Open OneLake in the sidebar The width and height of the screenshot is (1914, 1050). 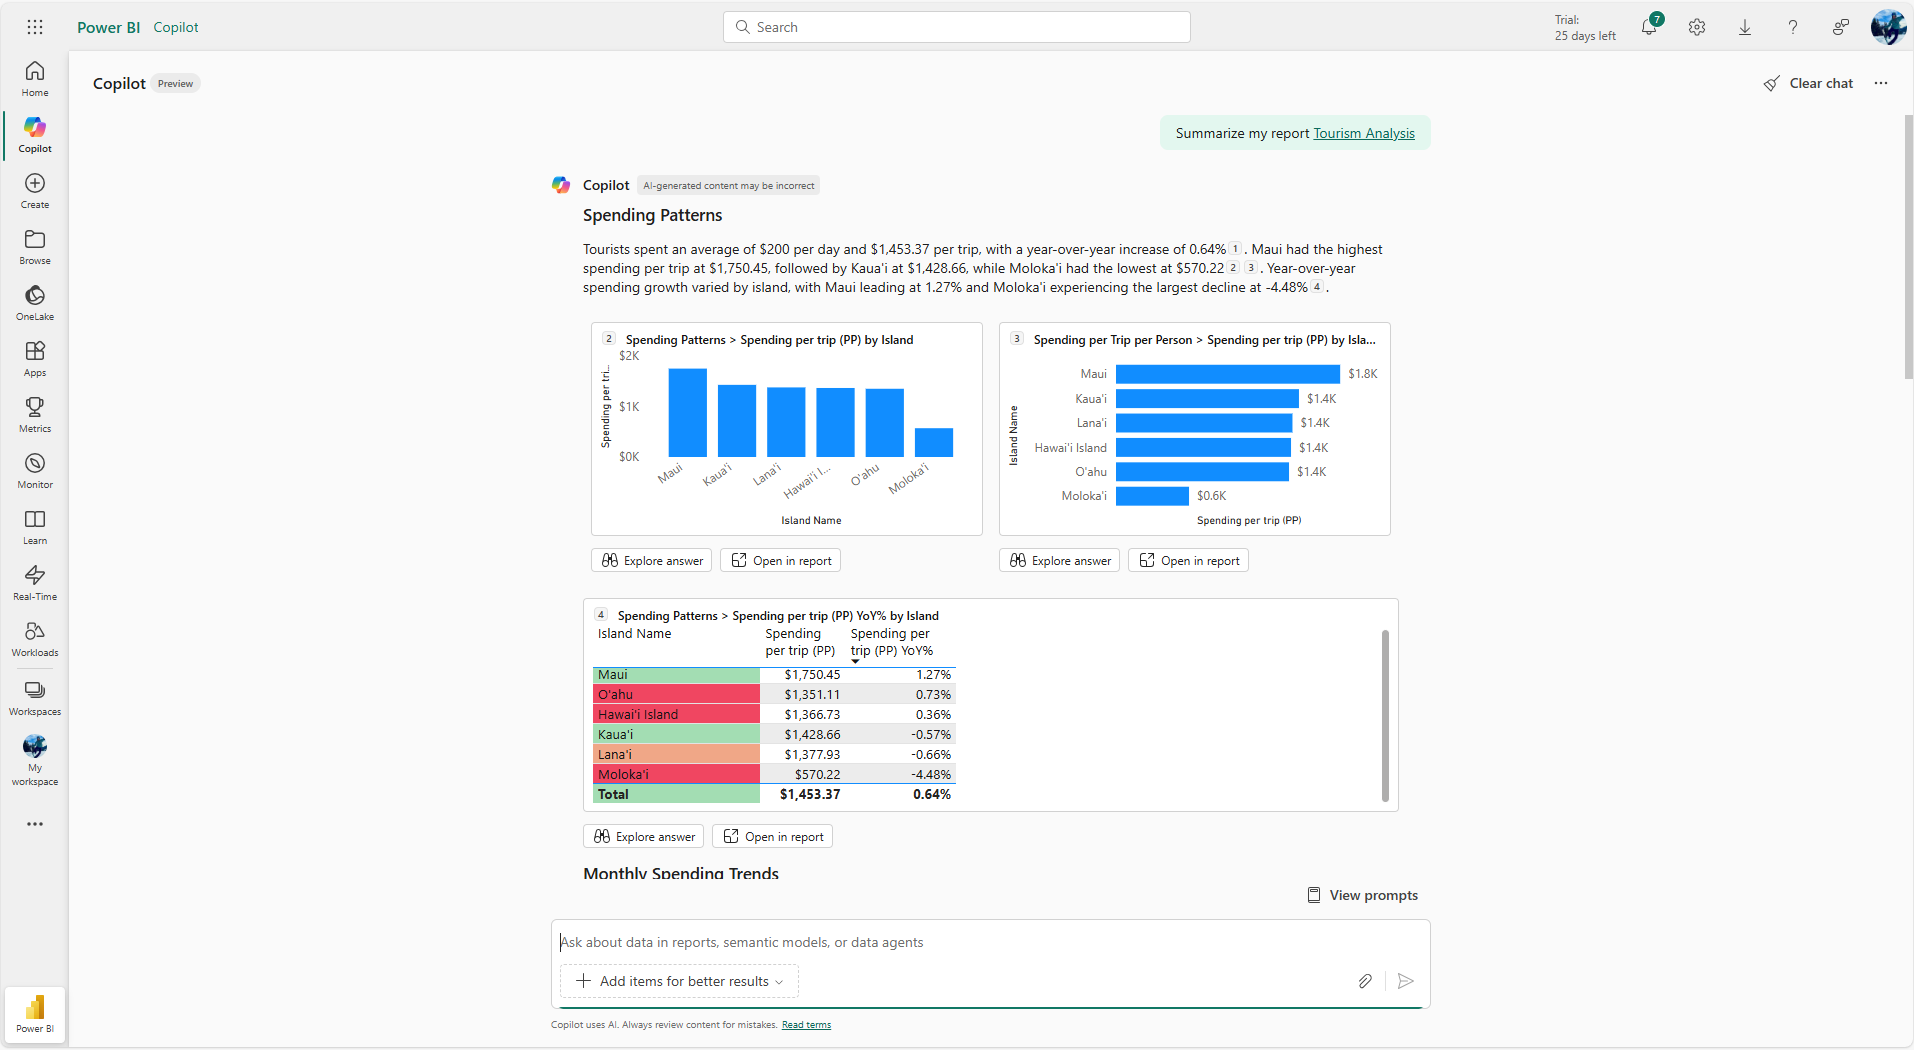tap(35, 303)
